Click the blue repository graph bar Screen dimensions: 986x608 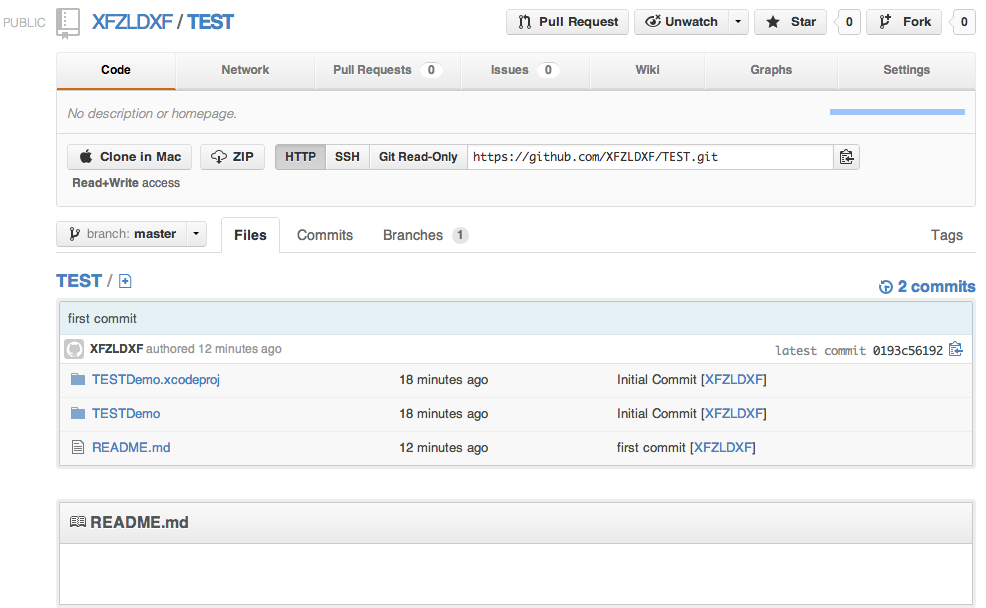click(x=897, y=112)
